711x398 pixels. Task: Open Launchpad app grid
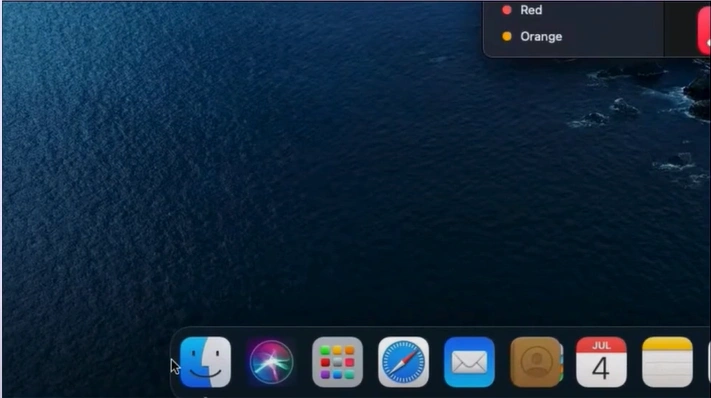[x=337, y=362]
